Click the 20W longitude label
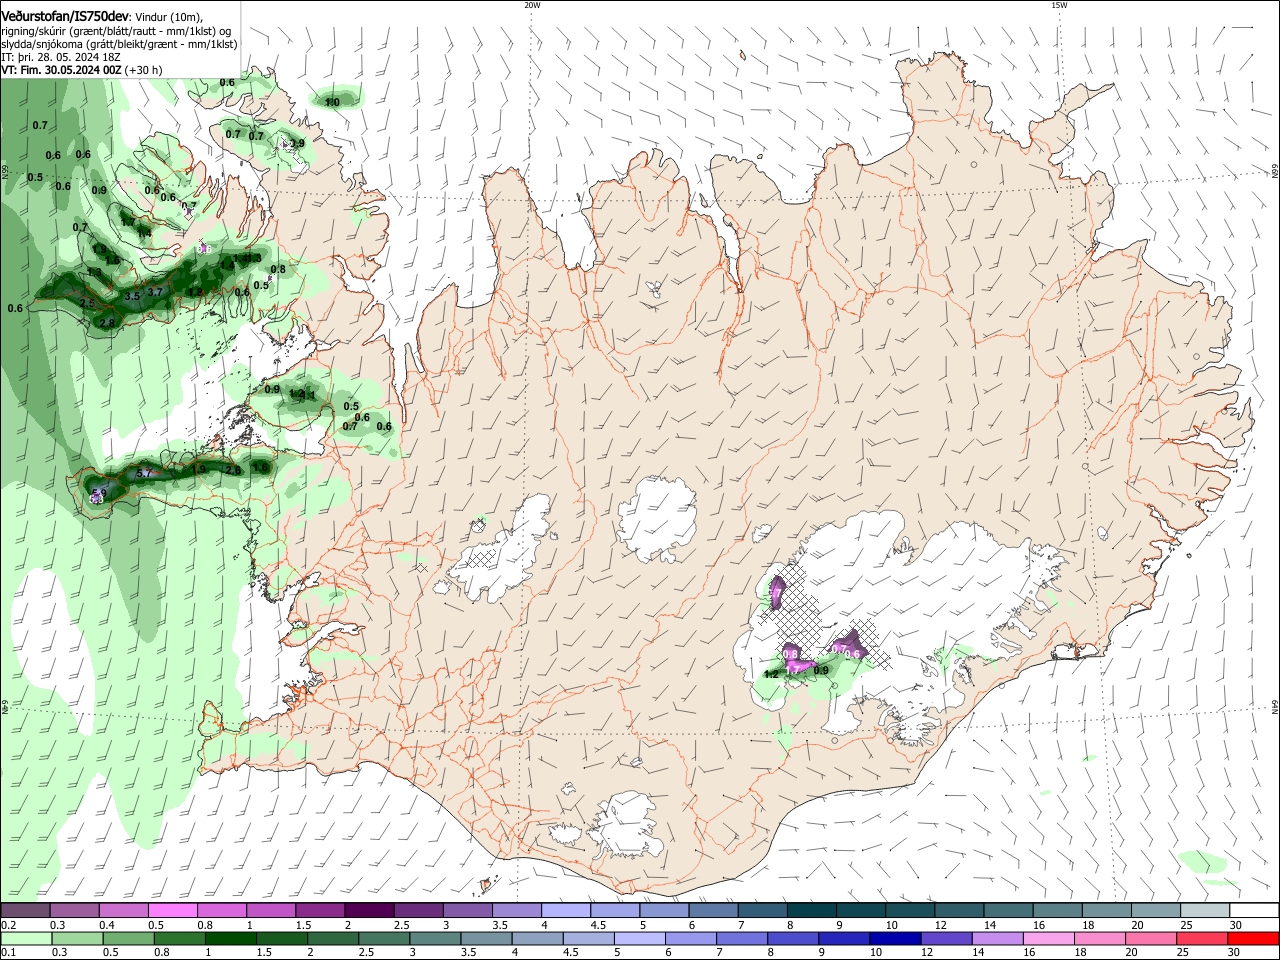This screenshot has height=960, width=1280. (532, 5)
